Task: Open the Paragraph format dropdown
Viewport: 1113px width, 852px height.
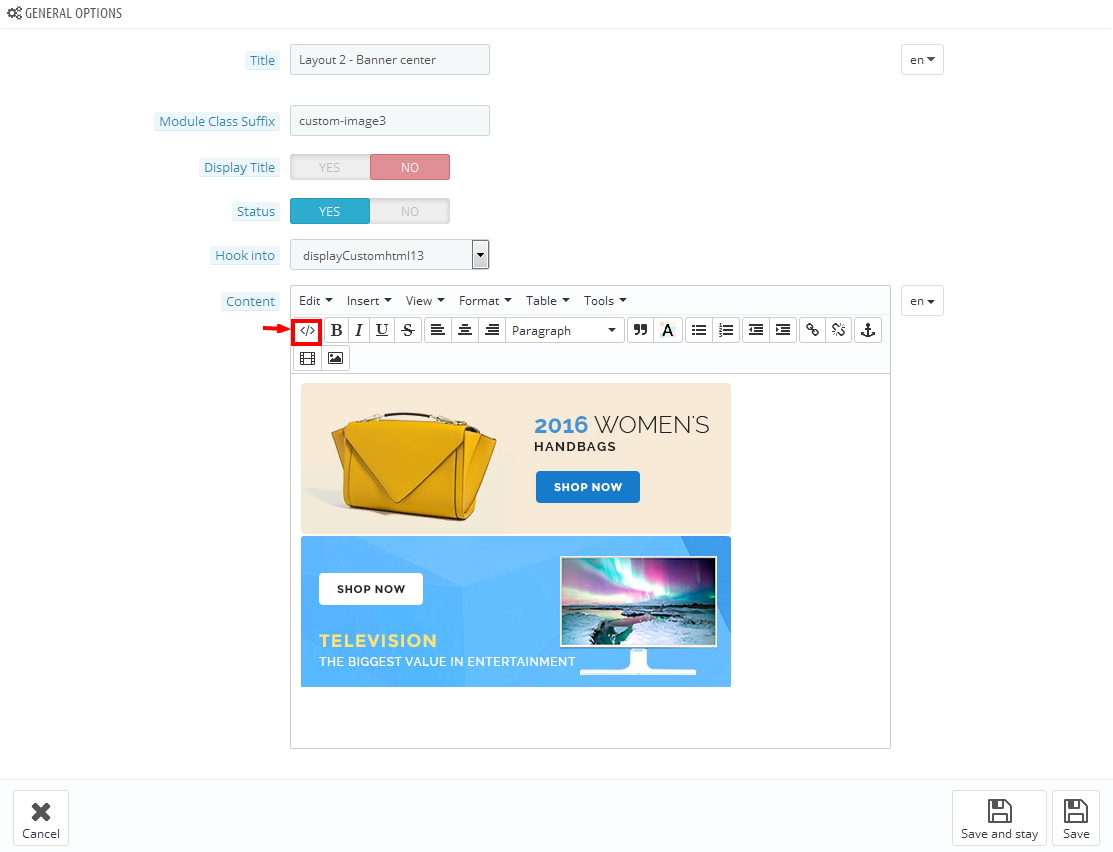Action: point(564,331)
